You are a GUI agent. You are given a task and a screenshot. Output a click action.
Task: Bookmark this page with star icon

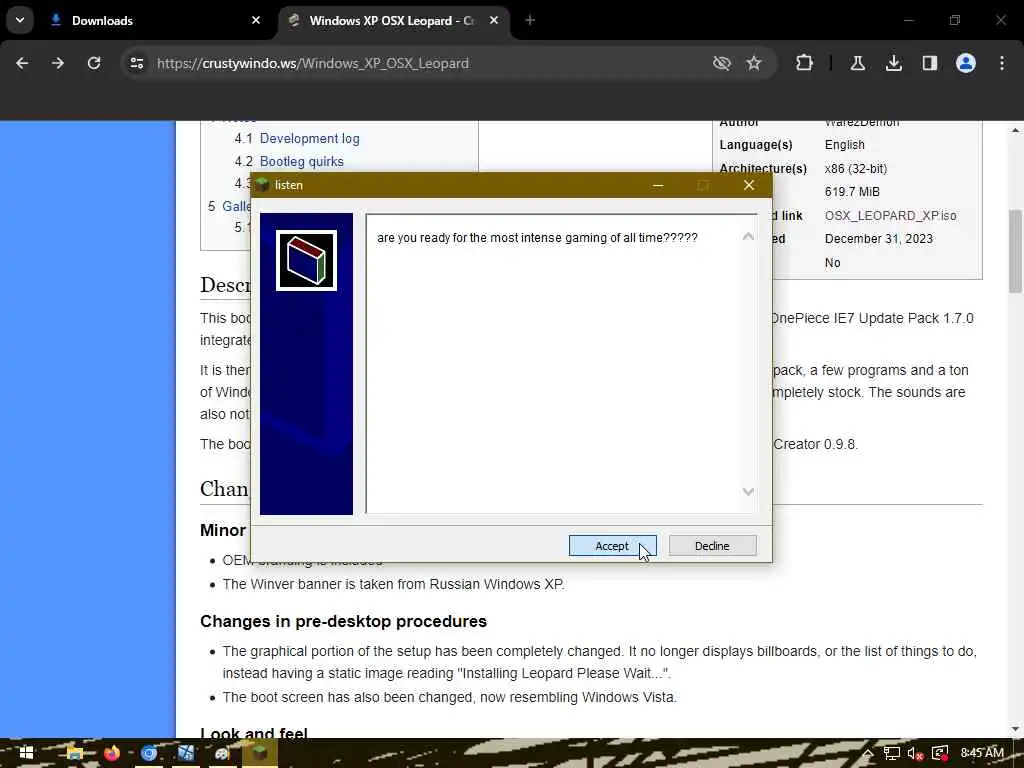[754, 63]
